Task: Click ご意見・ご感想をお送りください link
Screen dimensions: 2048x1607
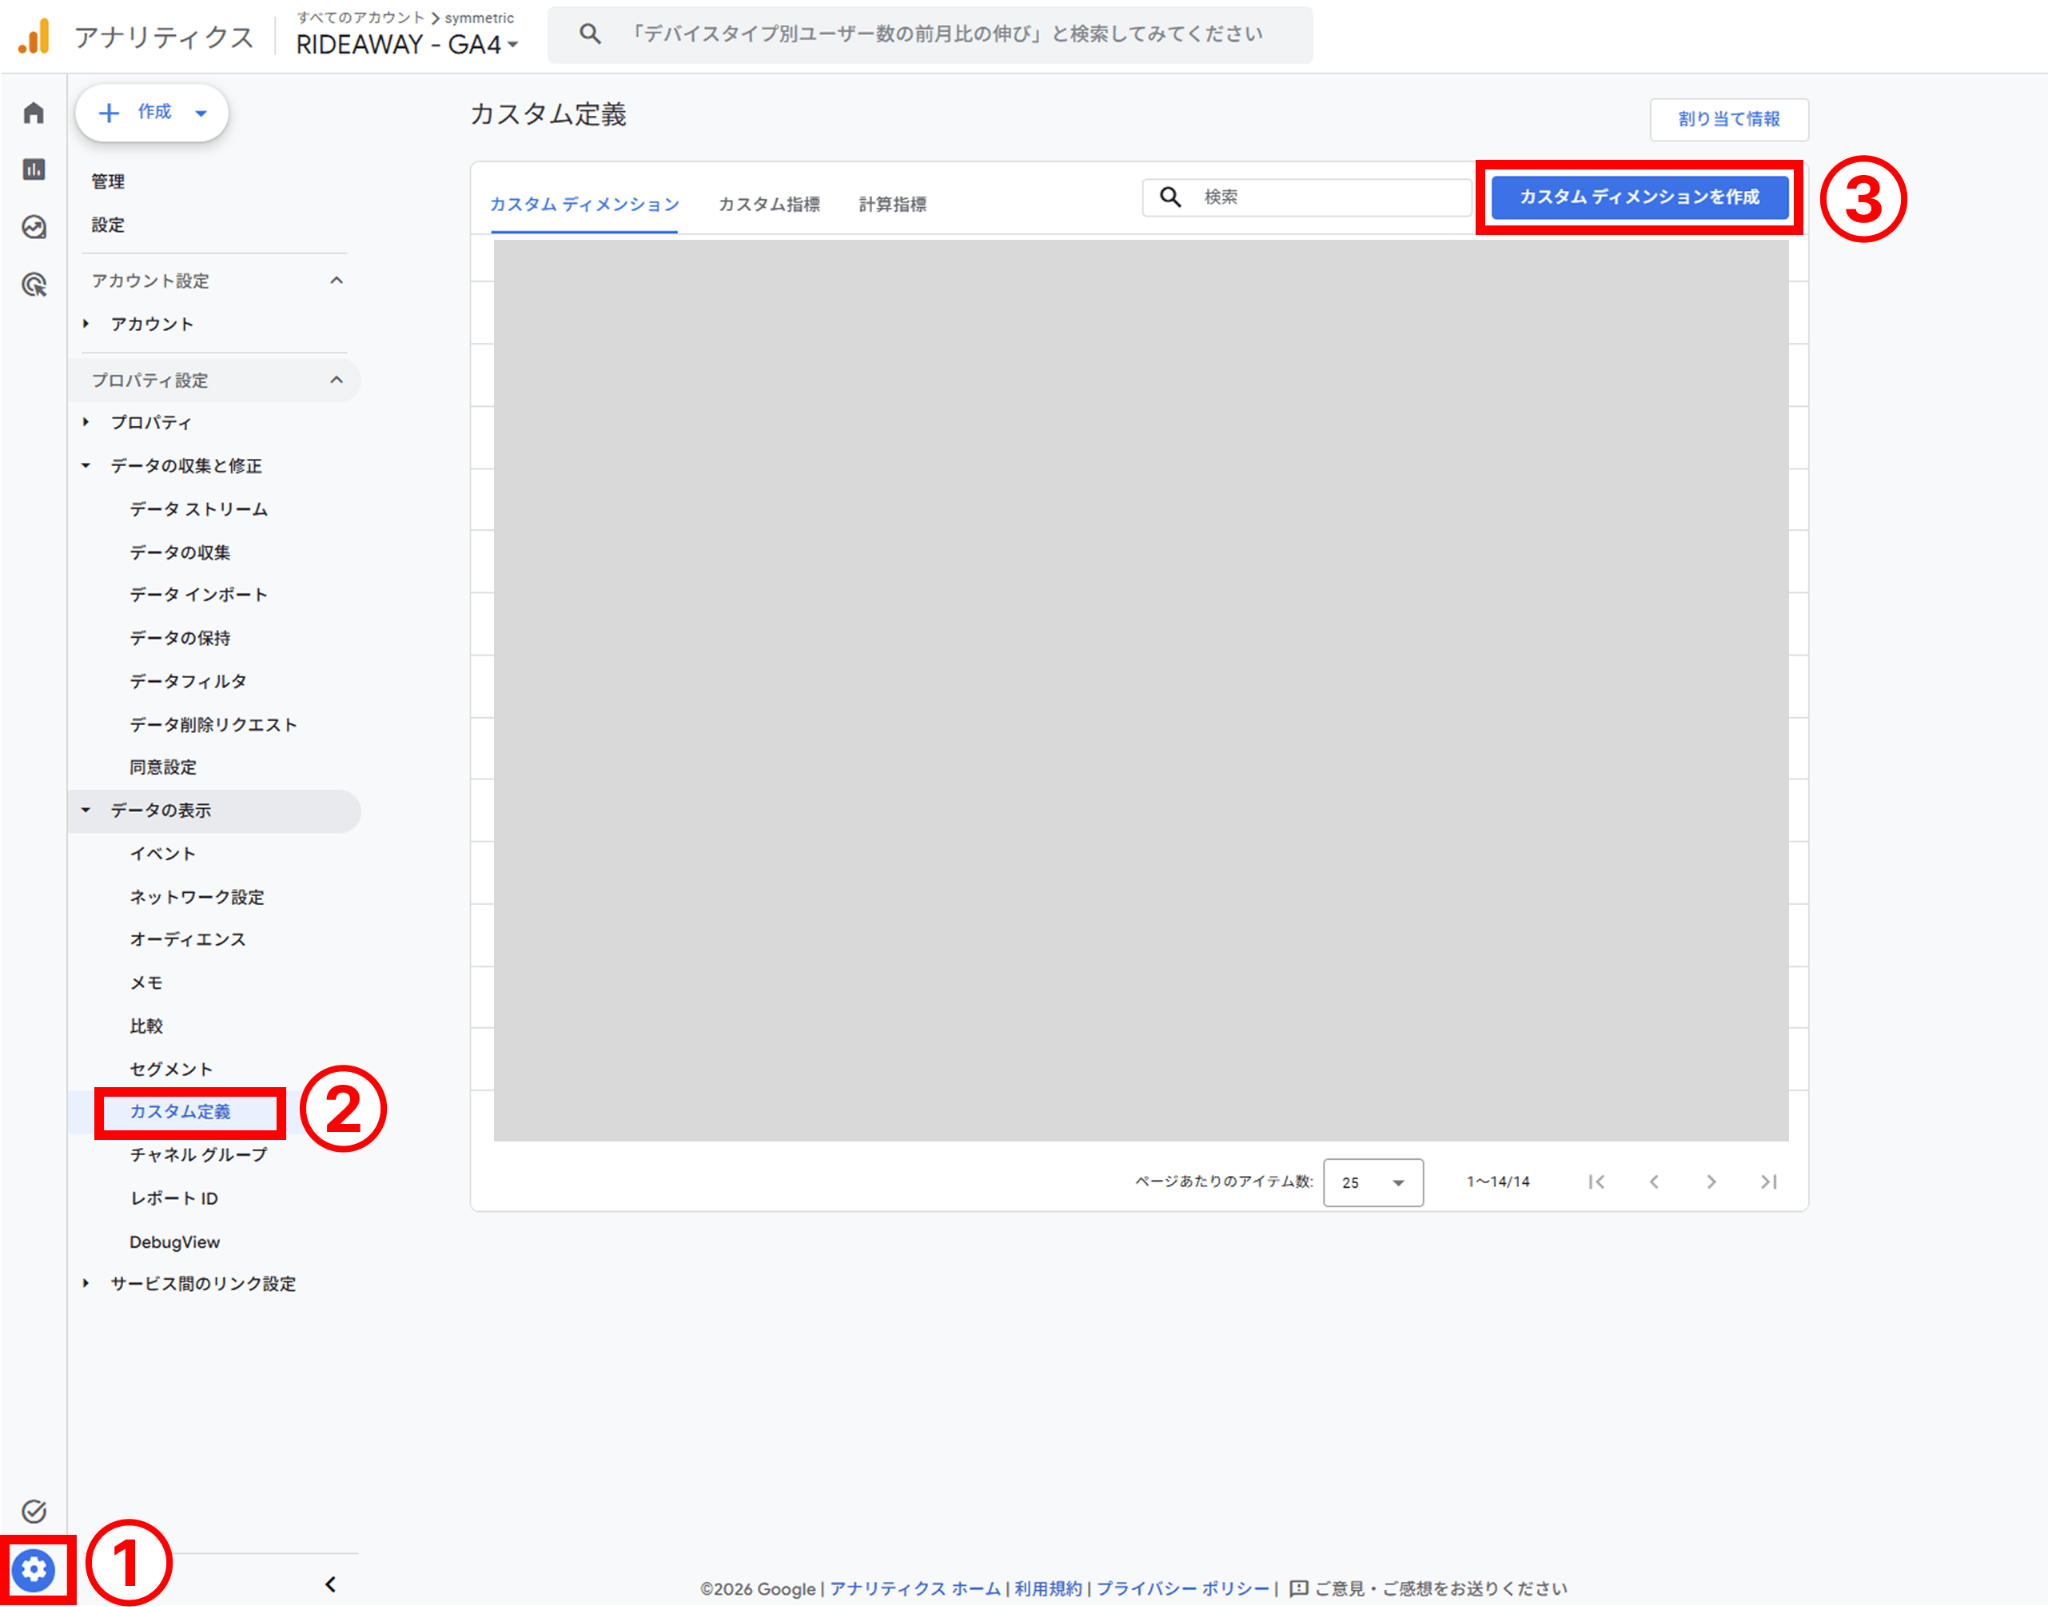Action: pos(1440,1589)
